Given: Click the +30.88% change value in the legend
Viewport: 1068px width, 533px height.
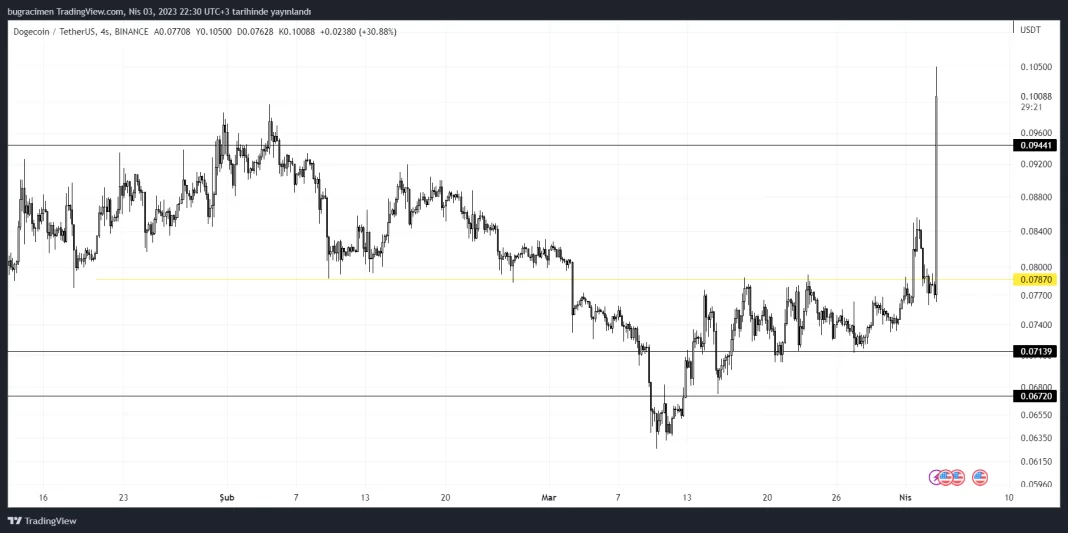Looking at the screenshot, I should click(x=379, y=32).
